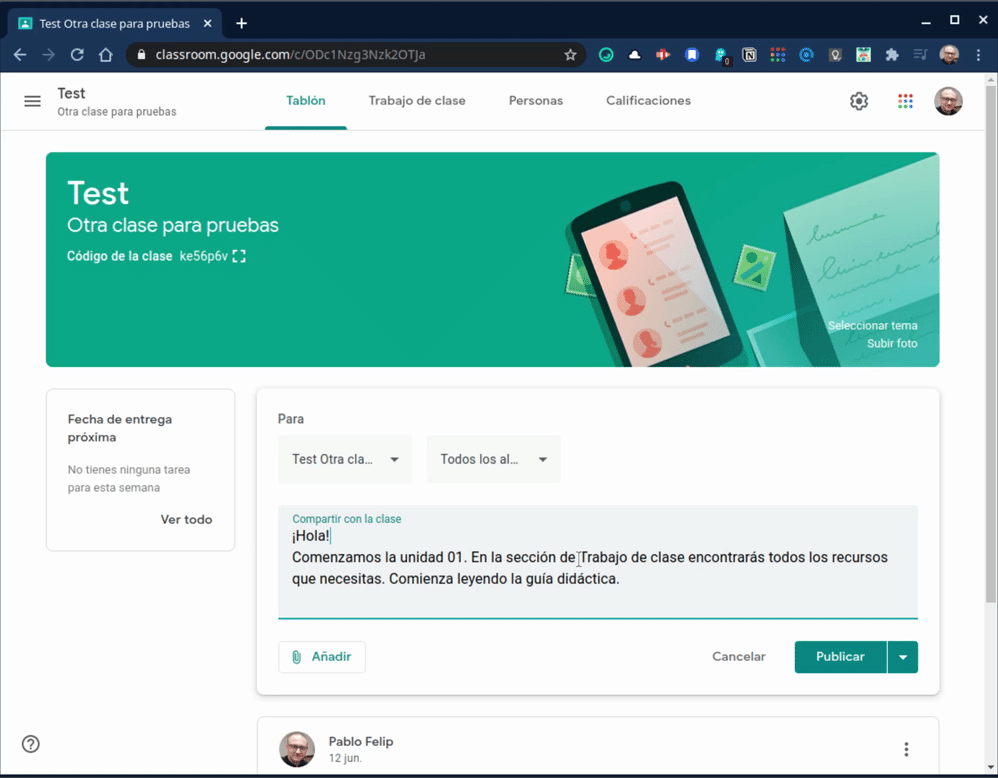Switch to the Calificaciones tab
998x778 pixels.
point(648,101)
